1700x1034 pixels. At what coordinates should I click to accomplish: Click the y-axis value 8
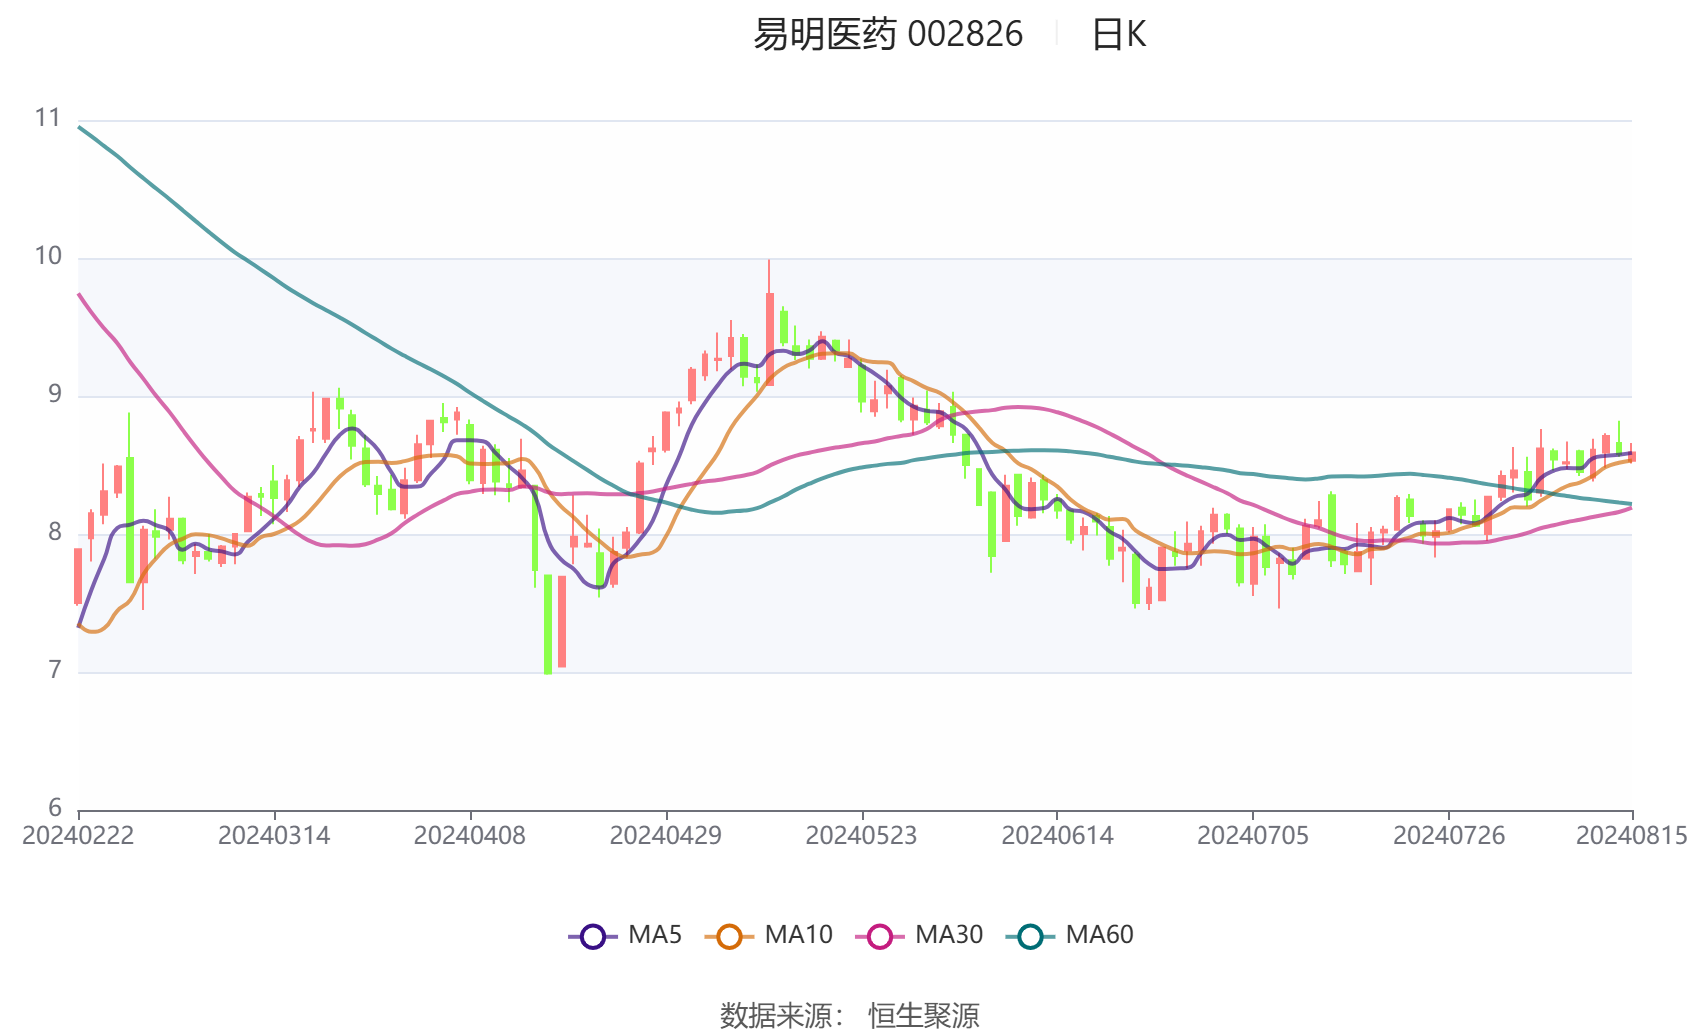(55, 532)
